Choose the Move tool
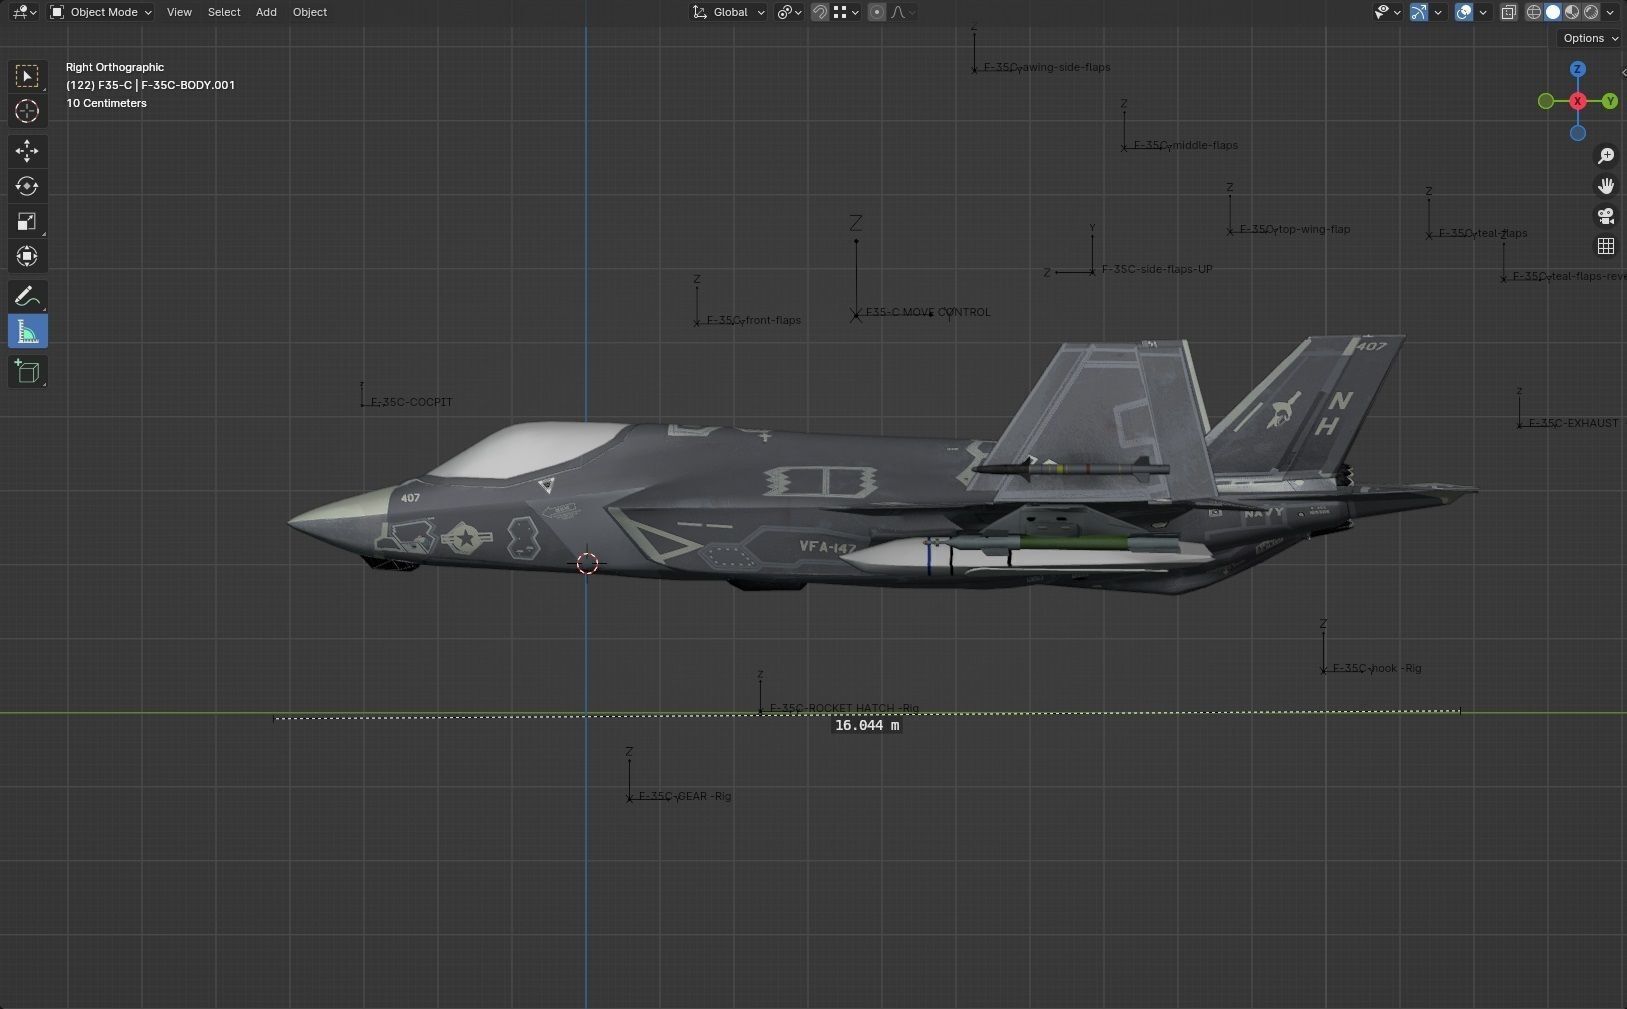 point(27,151)
